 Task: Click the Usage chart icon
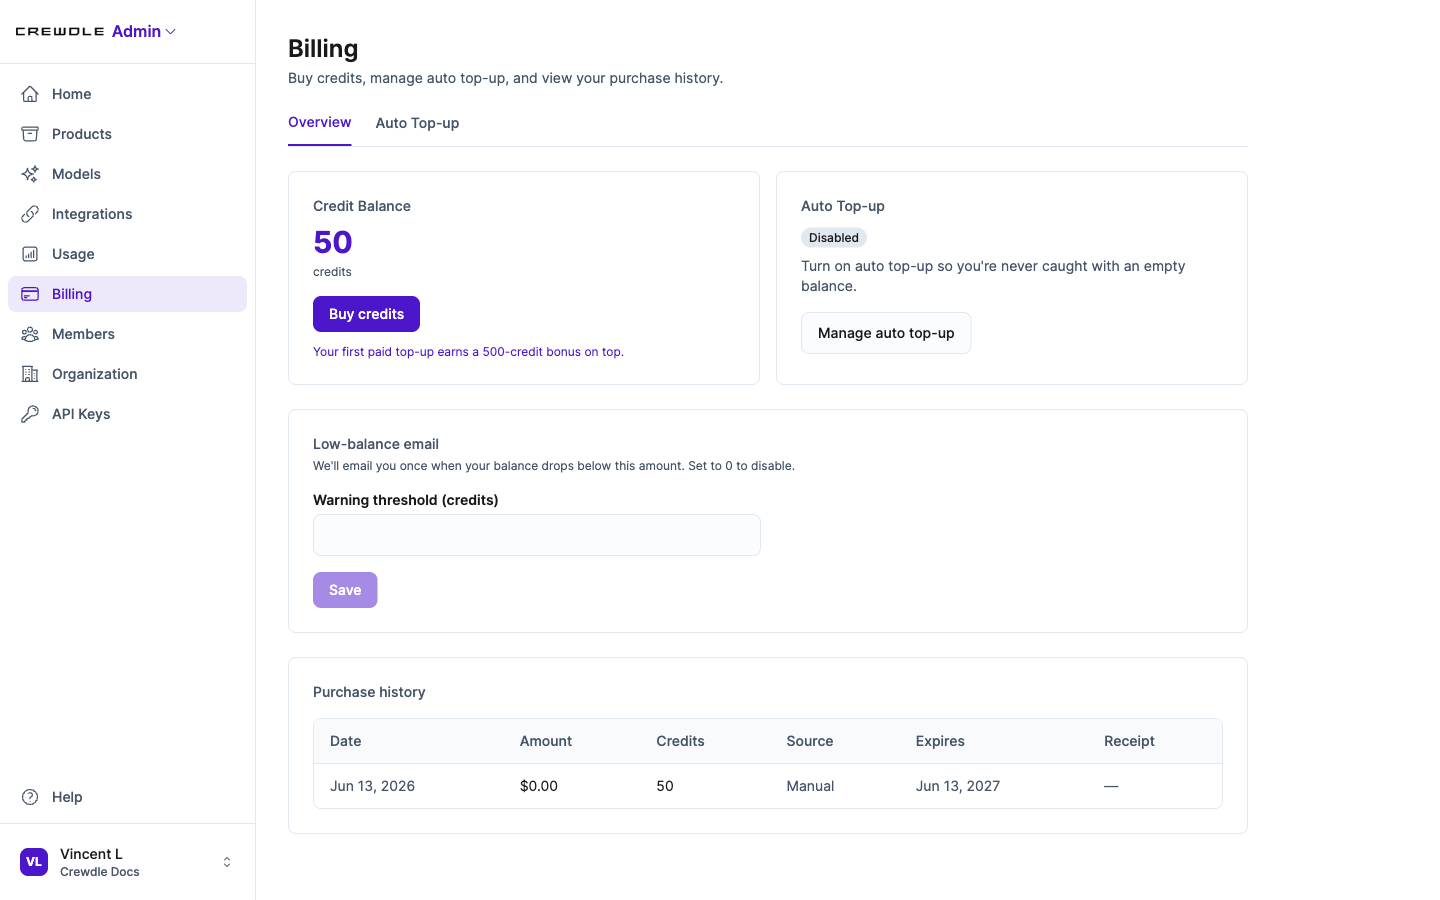[30, 254]
